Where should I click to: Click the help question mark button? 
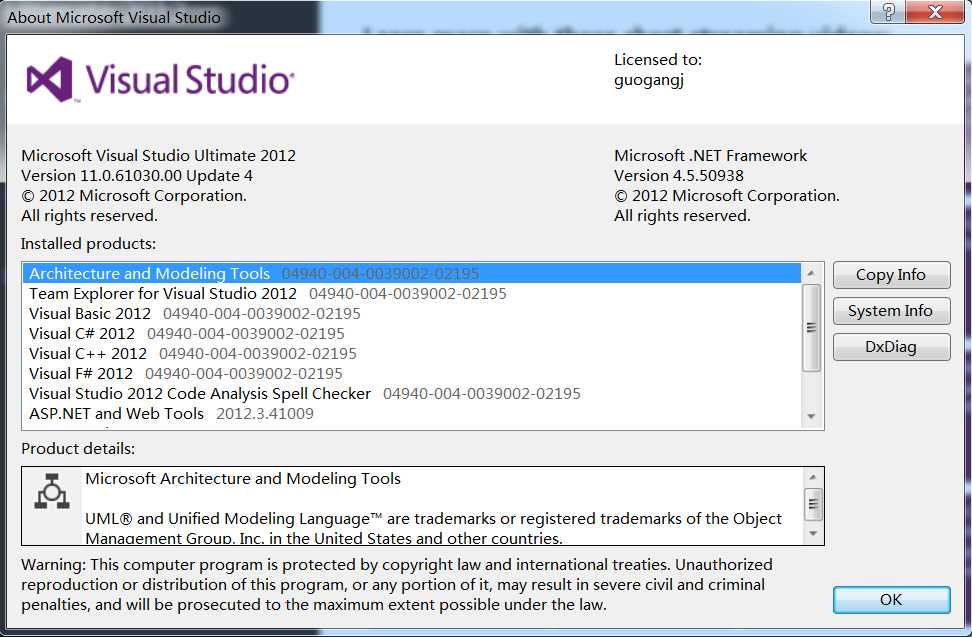coord(888,12)
